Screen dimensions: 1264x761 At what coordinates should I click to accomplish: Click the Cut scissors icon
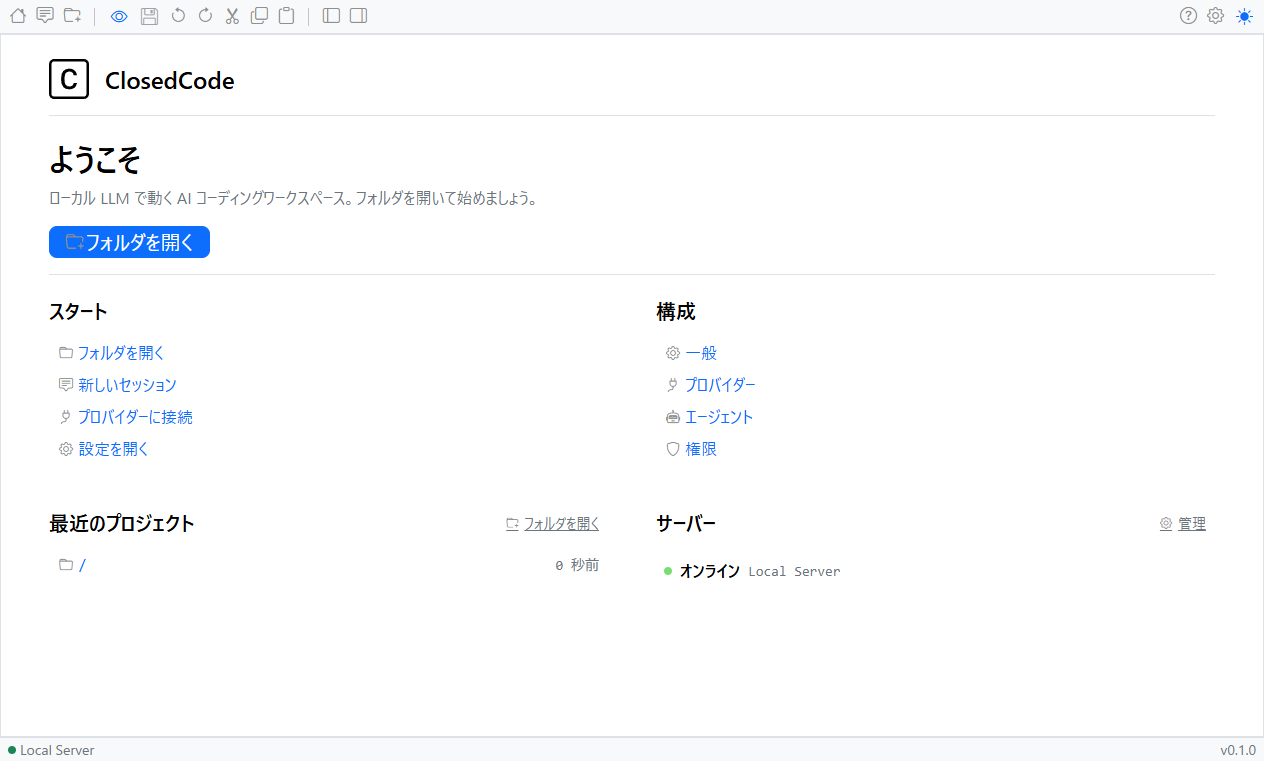[232, 16]
